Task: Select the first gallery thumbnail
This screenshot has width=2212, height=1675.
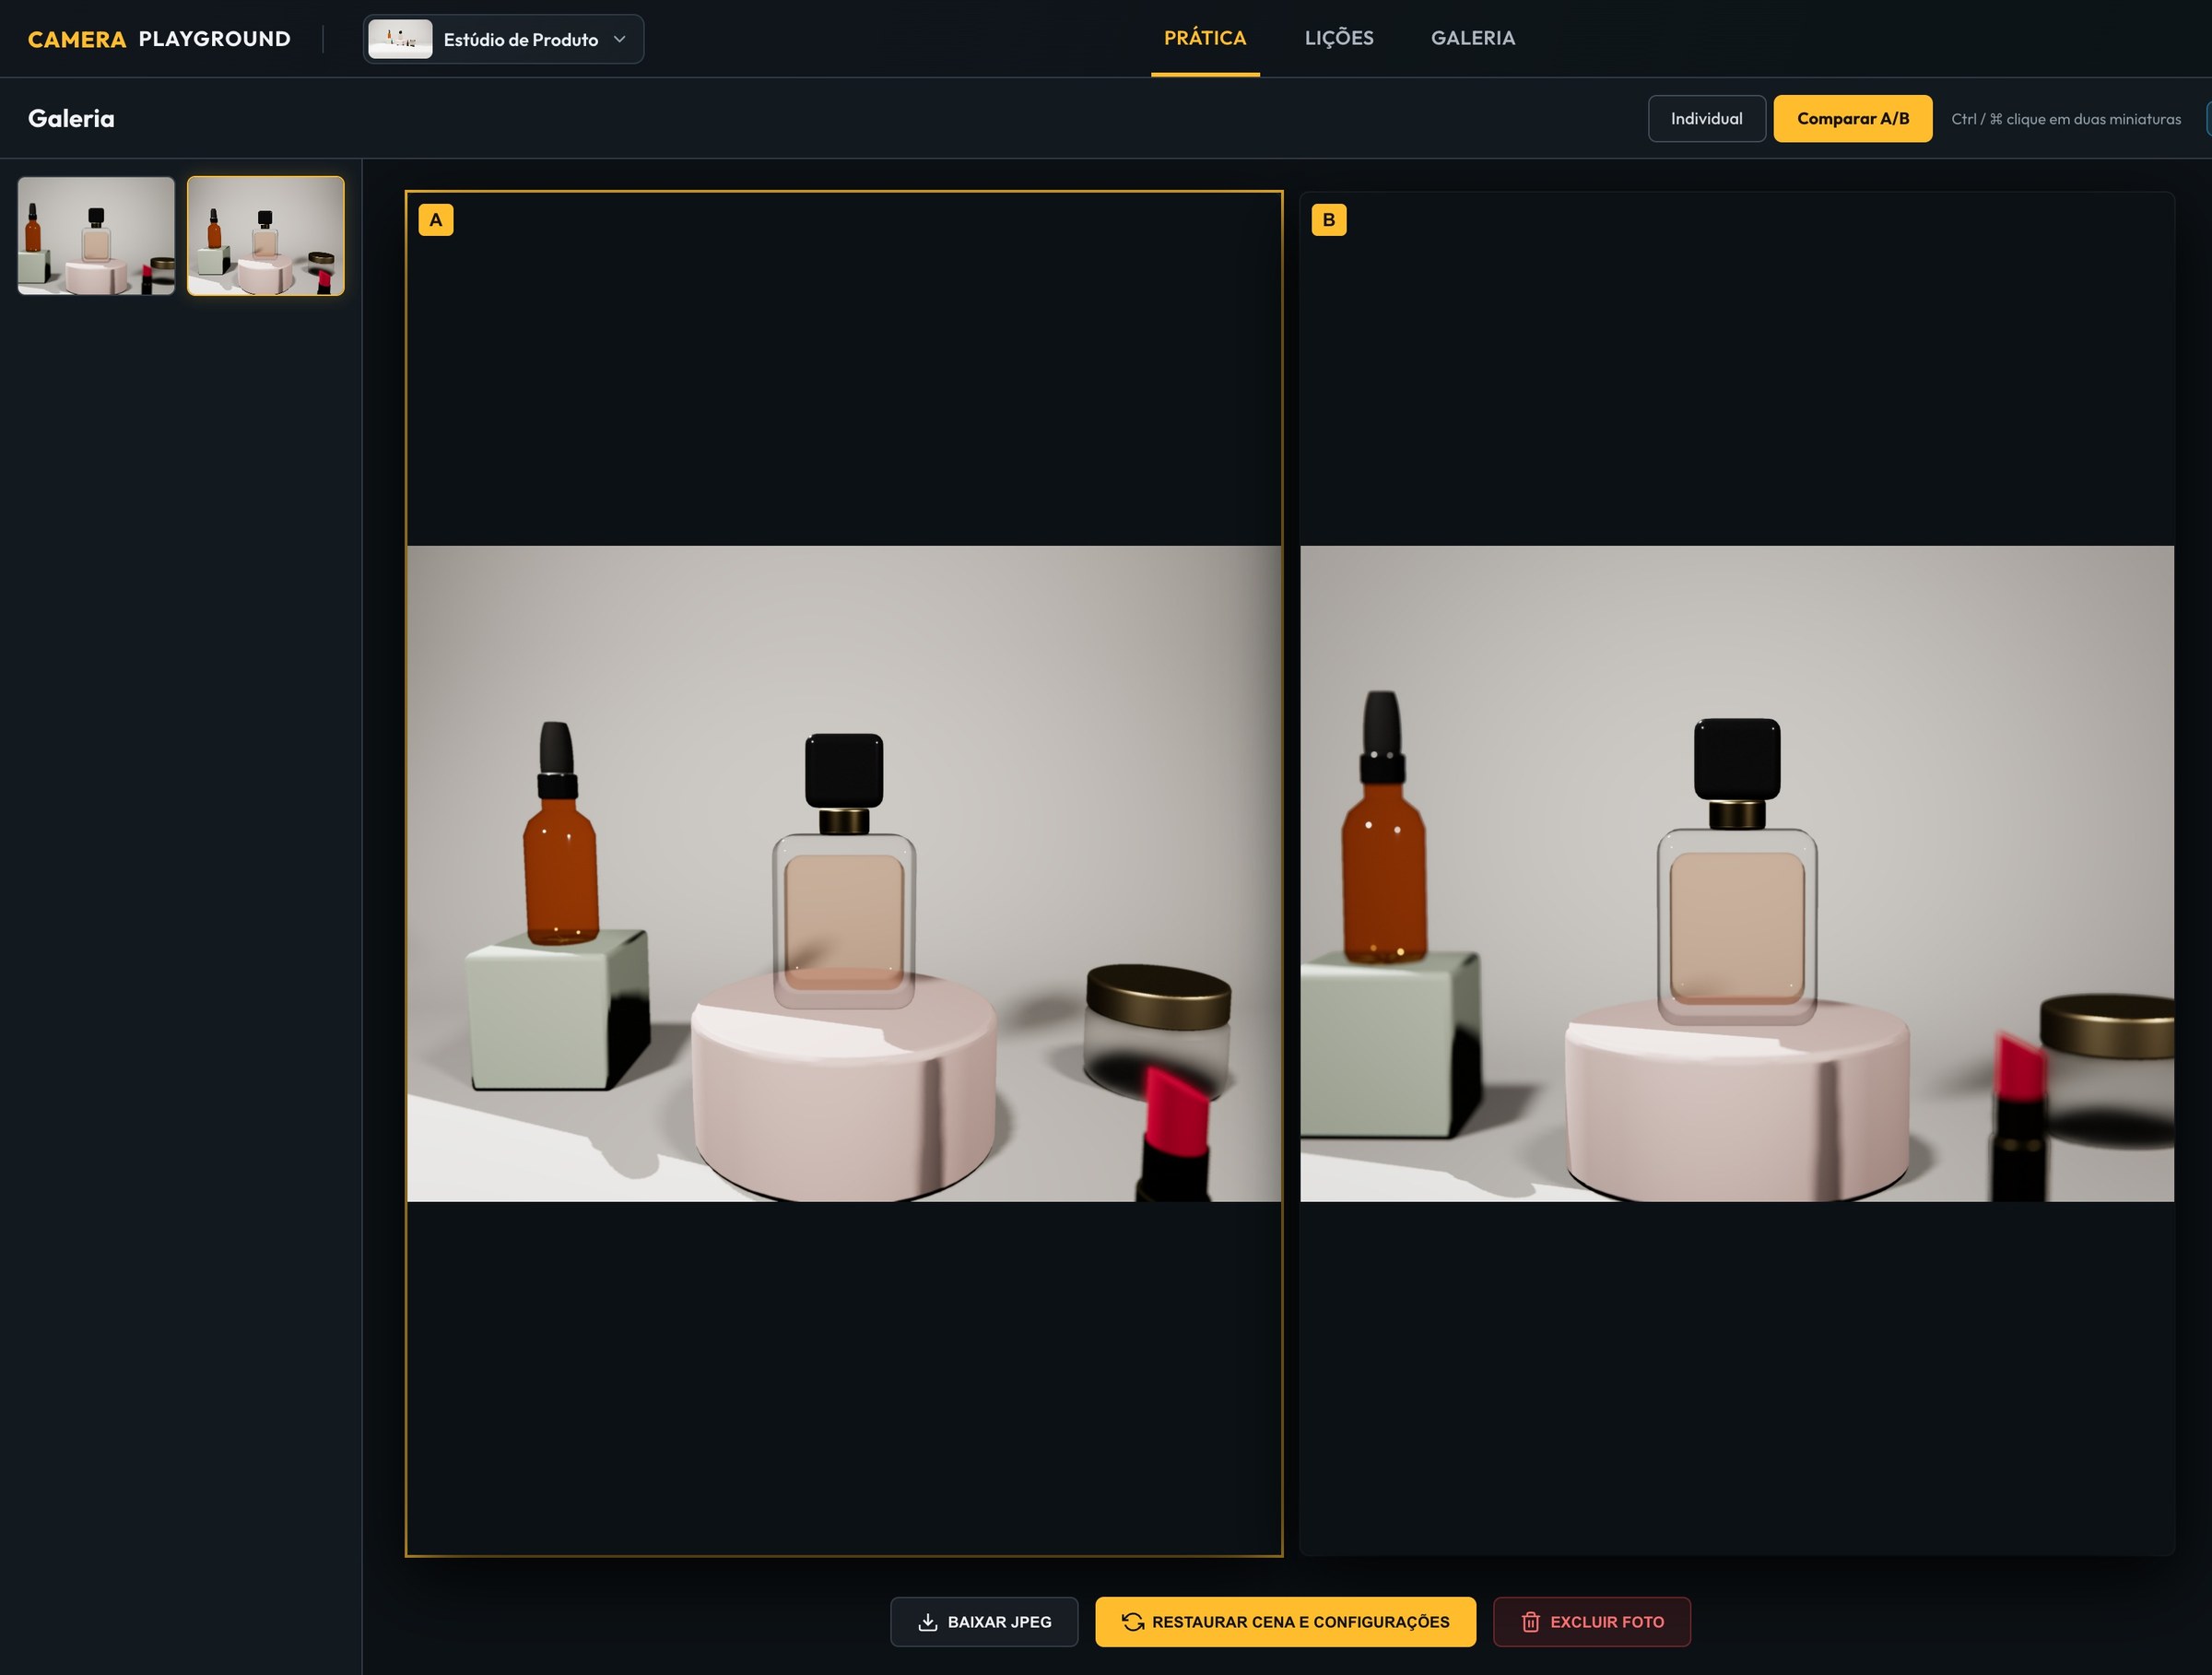Action: coord(96,235)
